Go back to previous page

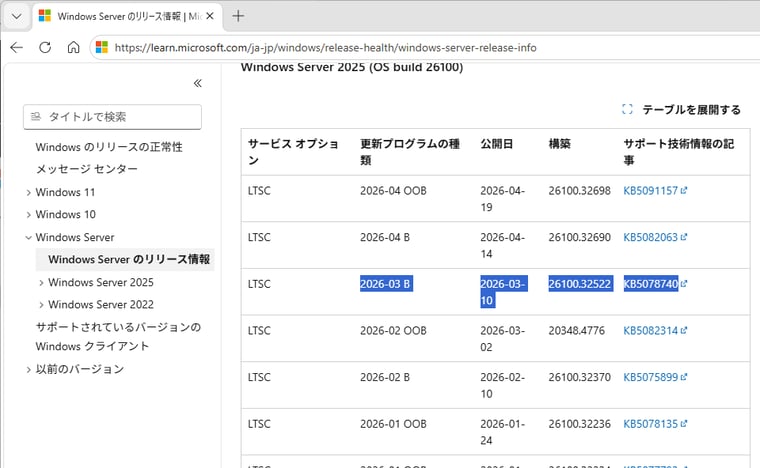point(16,47)
